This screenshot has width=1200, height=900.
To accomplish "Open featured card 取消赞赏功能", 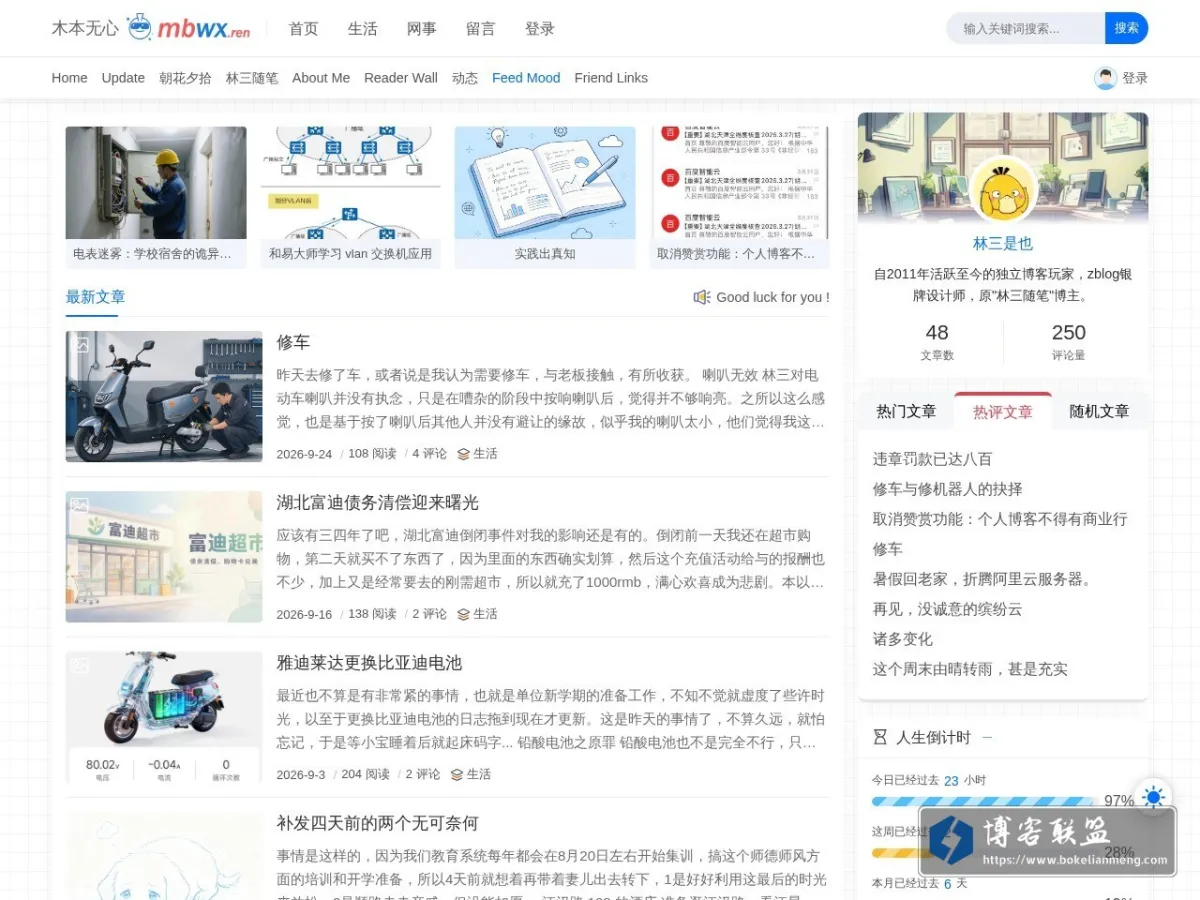I will pos(739,197).
